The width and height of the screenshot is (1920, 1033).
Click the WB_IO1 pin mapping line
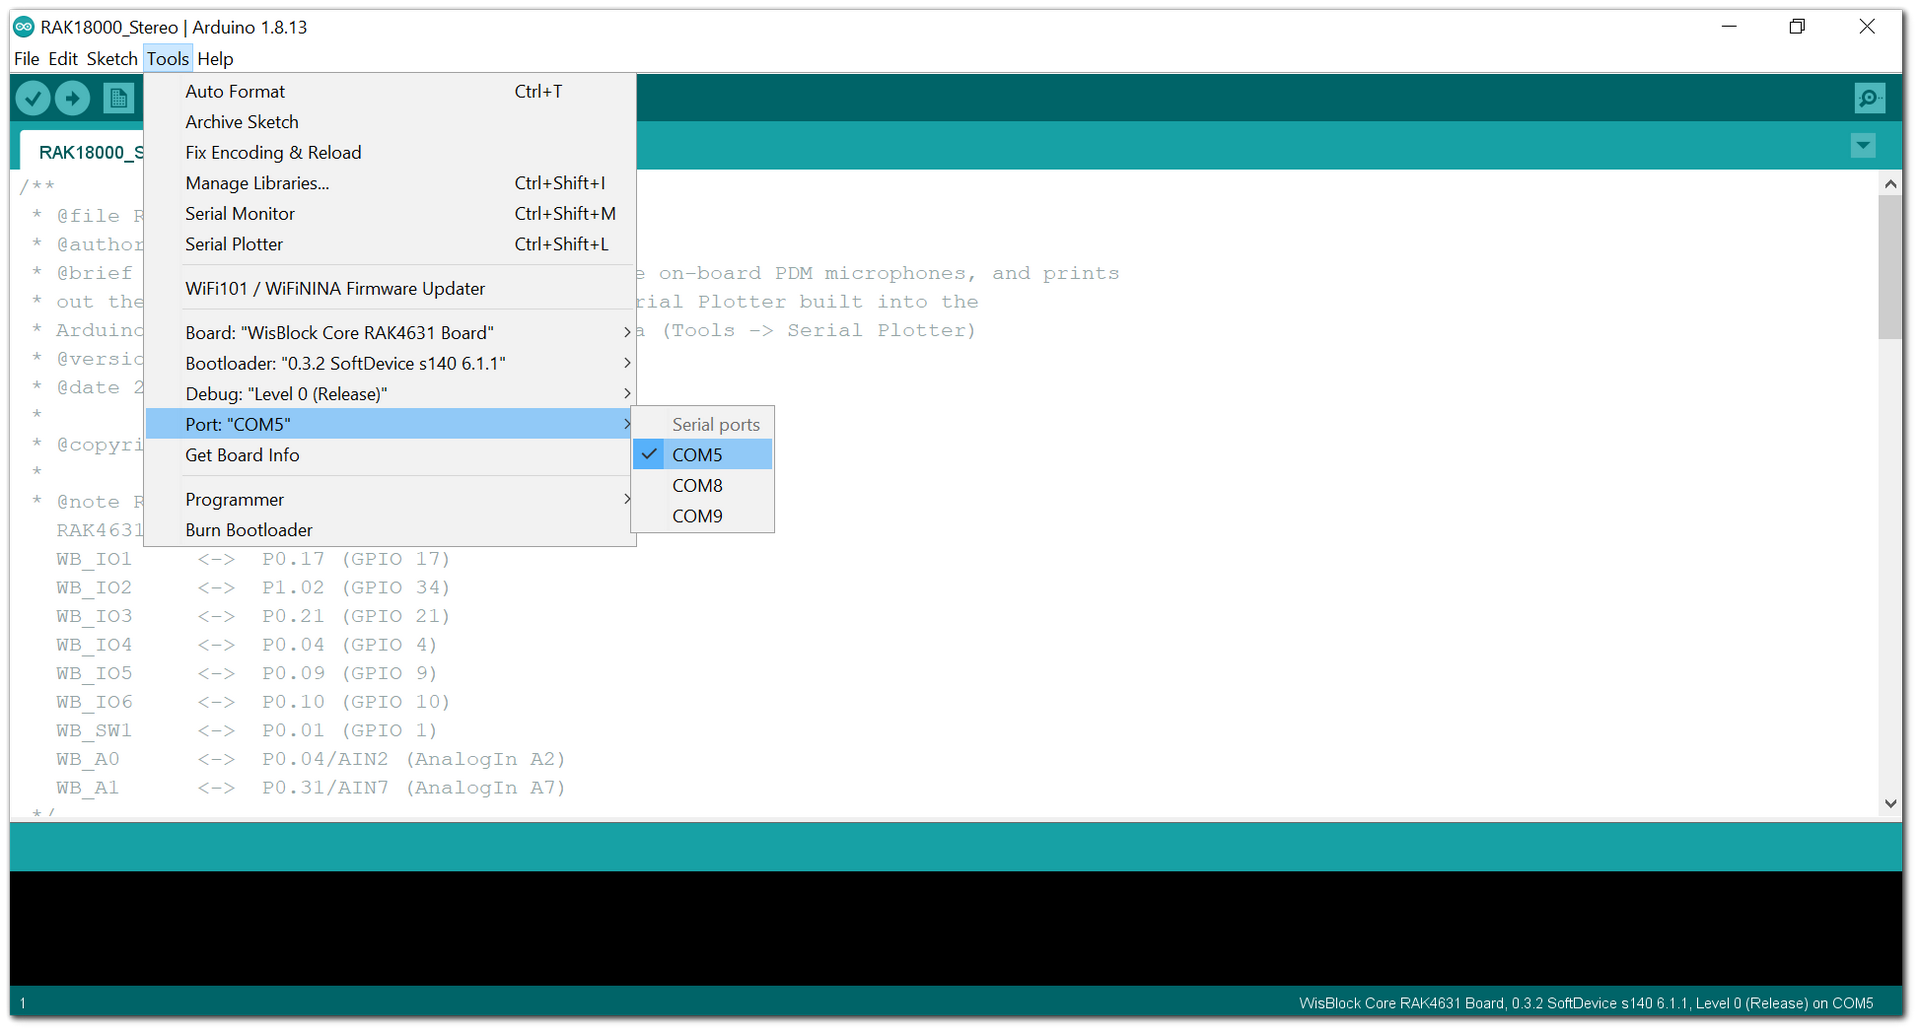pyautogui.click(x=253, y=559)
